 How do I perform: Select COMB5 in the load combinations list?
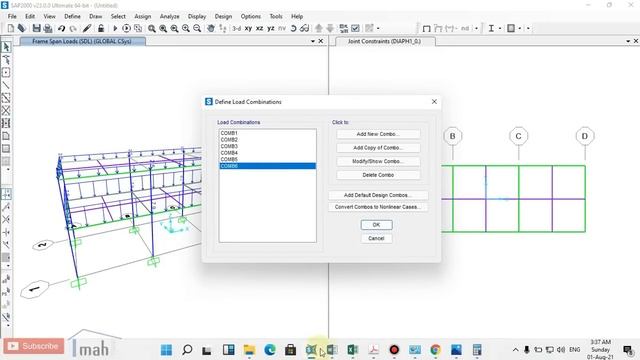[x=267, y=159]
